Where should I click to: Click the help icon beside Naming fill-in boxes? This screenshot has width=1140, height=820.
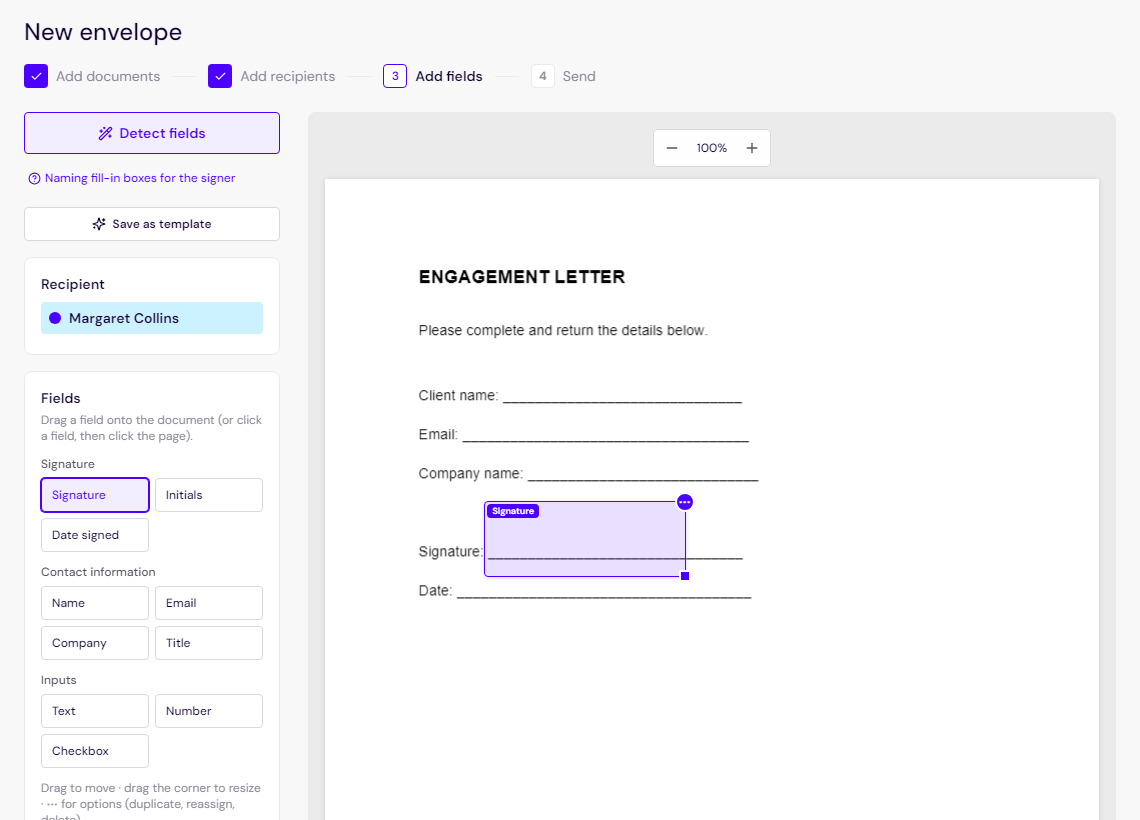pos(34,179)
